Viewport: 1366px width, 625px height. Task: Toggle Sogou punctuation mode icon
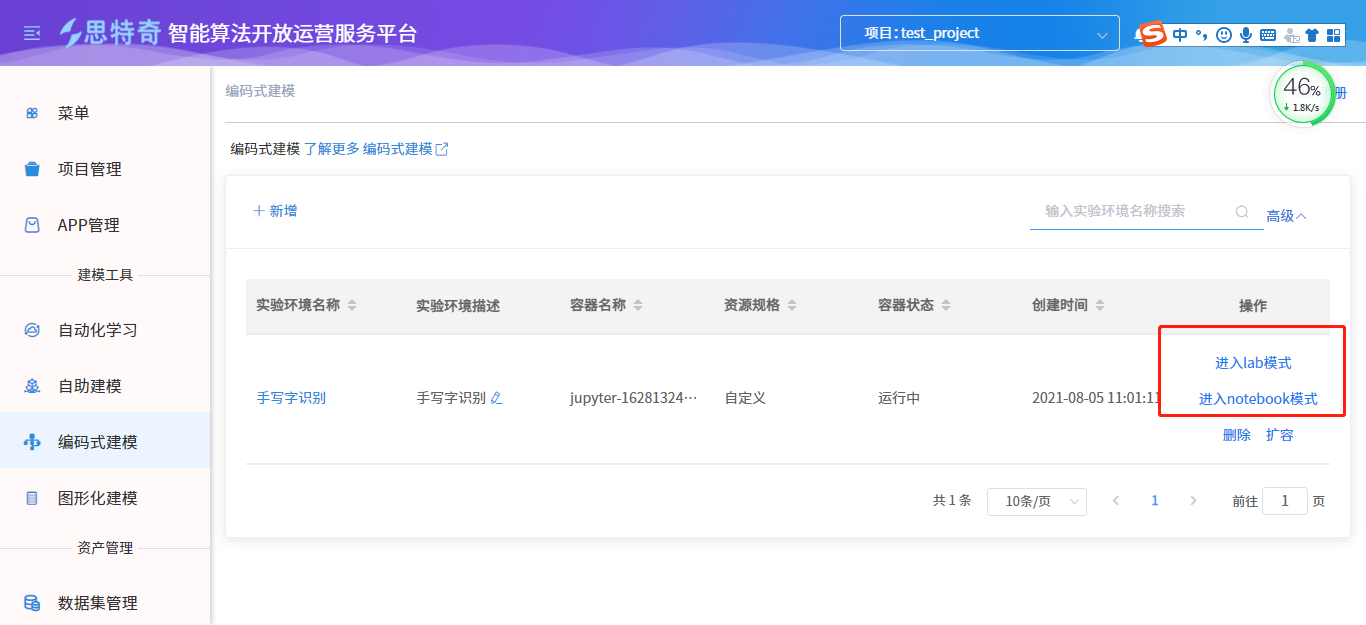(1202, 35)
